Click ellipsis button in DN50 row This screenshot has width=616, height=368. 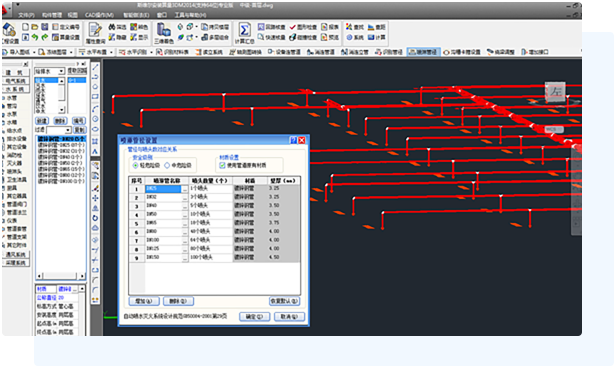[x=185, y=215]
